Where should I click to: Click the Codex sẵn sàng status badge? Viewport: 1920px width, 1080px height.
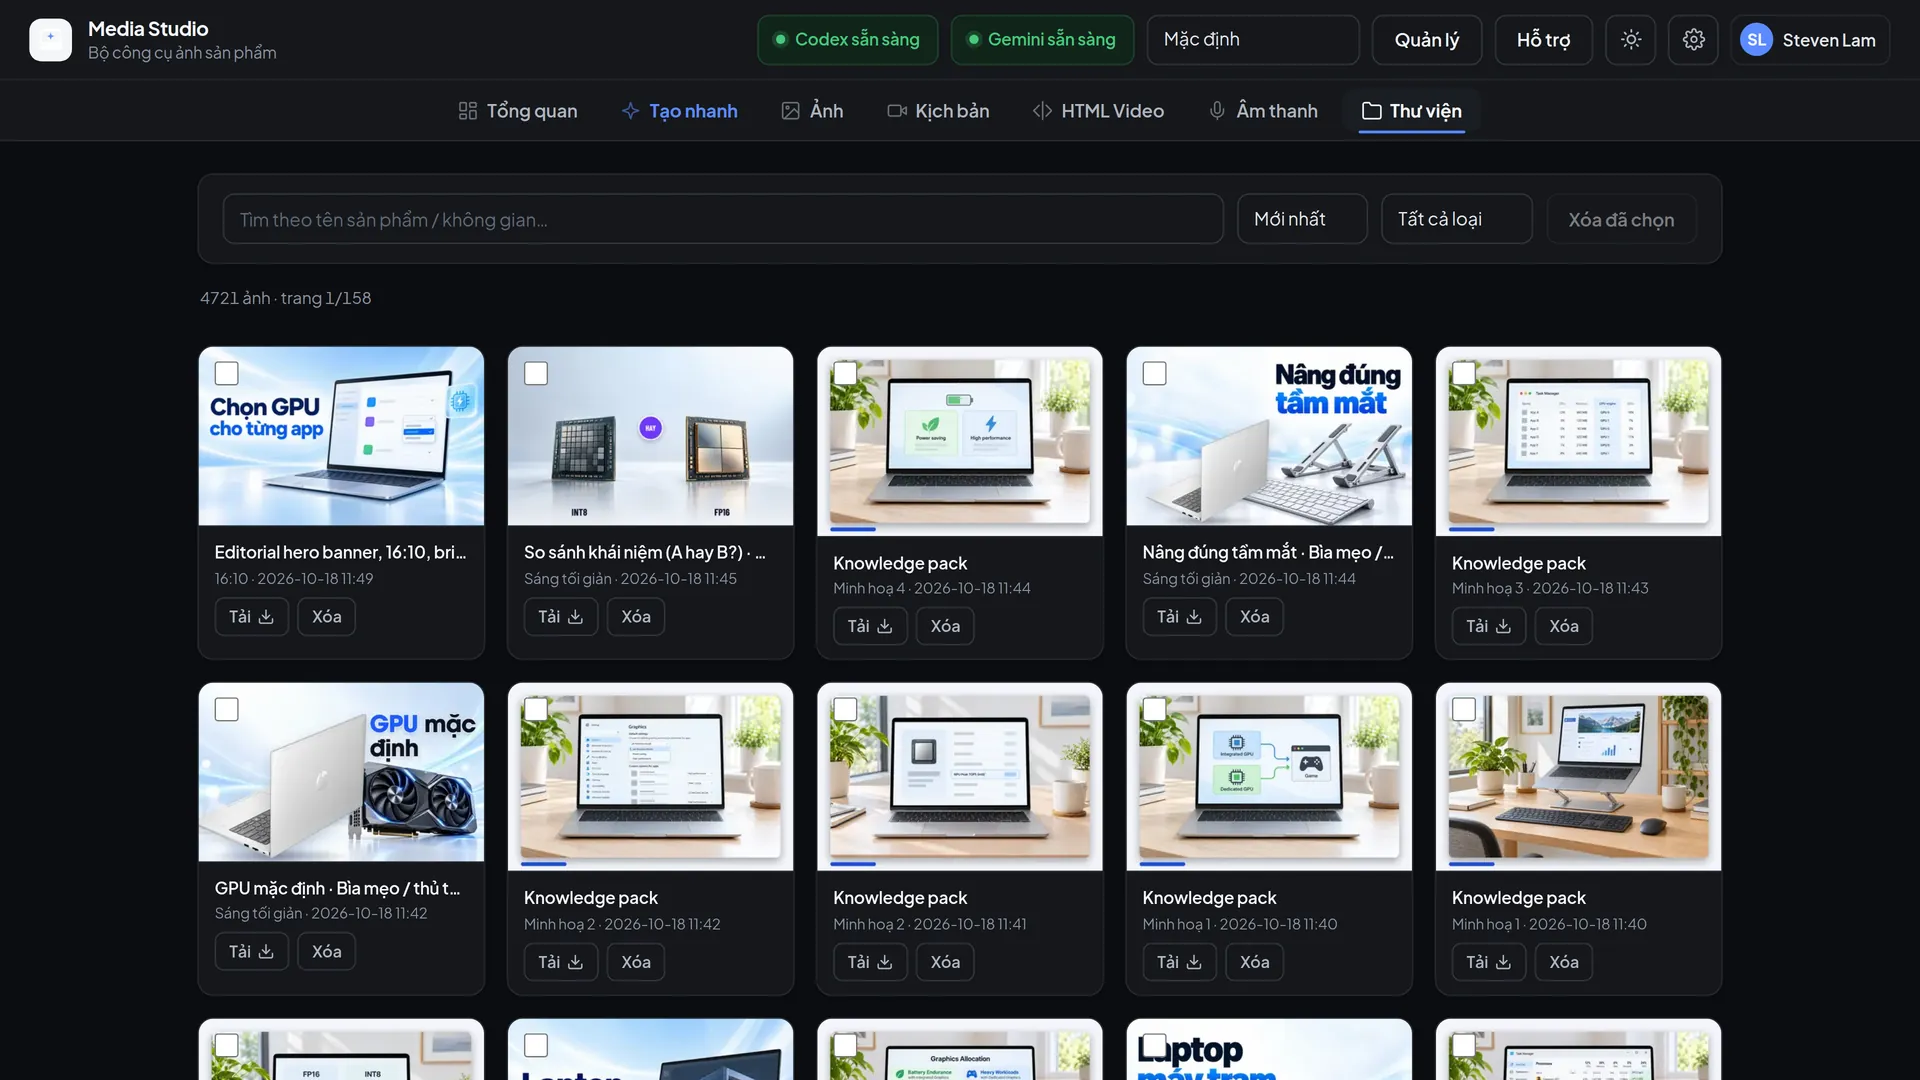847,40
